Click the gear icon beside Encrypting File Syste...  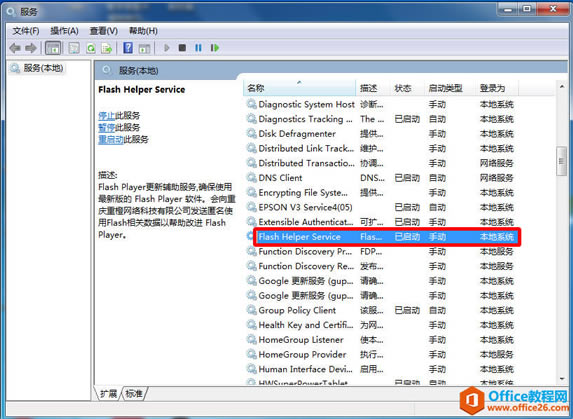pos(251,192)
